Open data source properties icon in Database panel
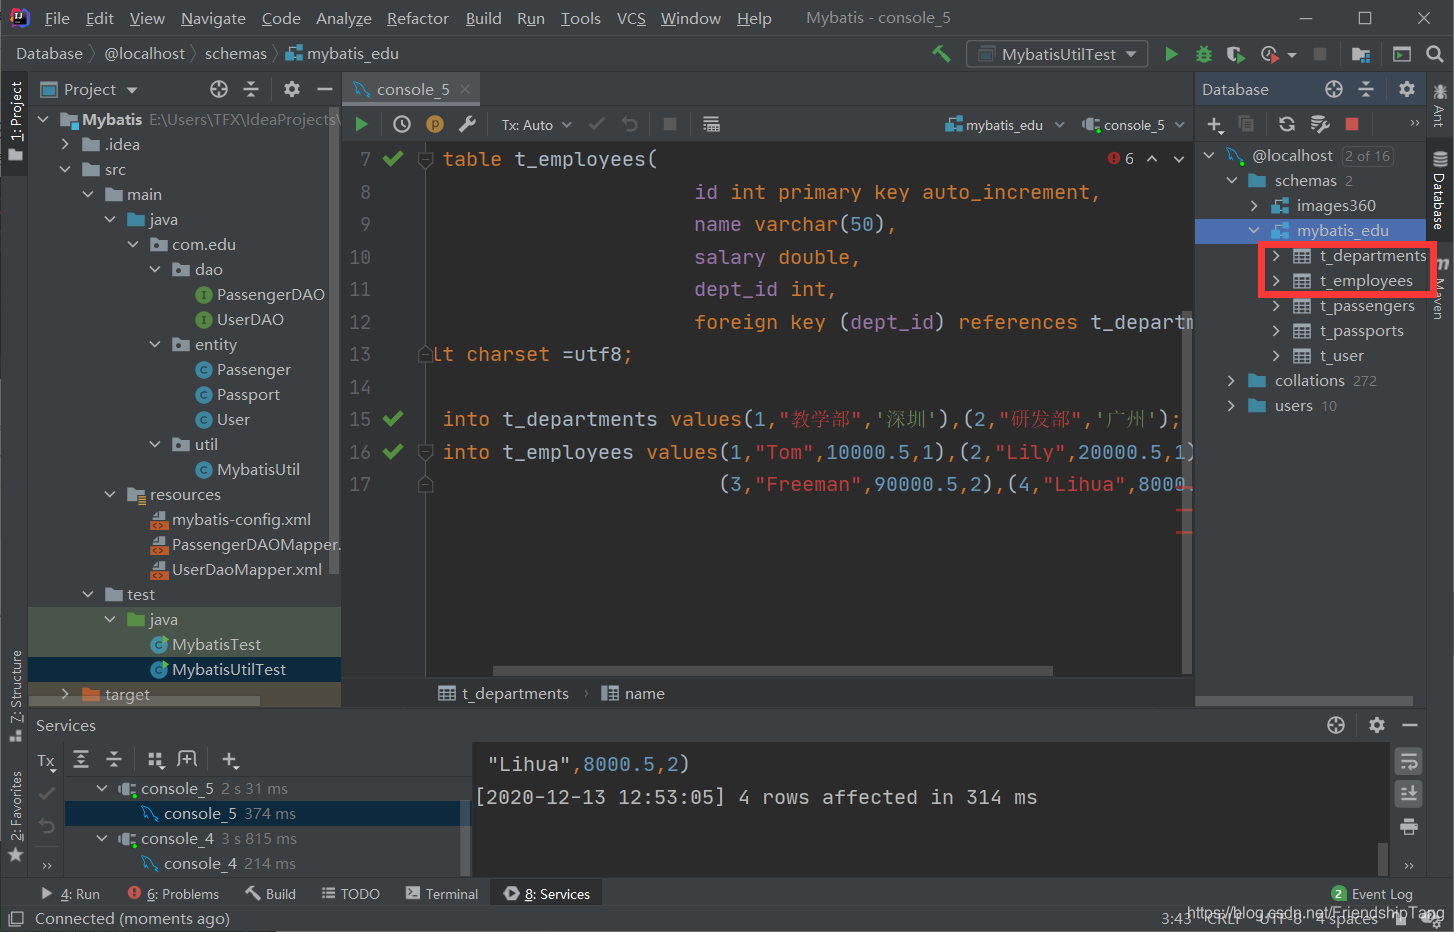The height and width of the screenshot is (932, 1454). click(x=1320, y=124)
